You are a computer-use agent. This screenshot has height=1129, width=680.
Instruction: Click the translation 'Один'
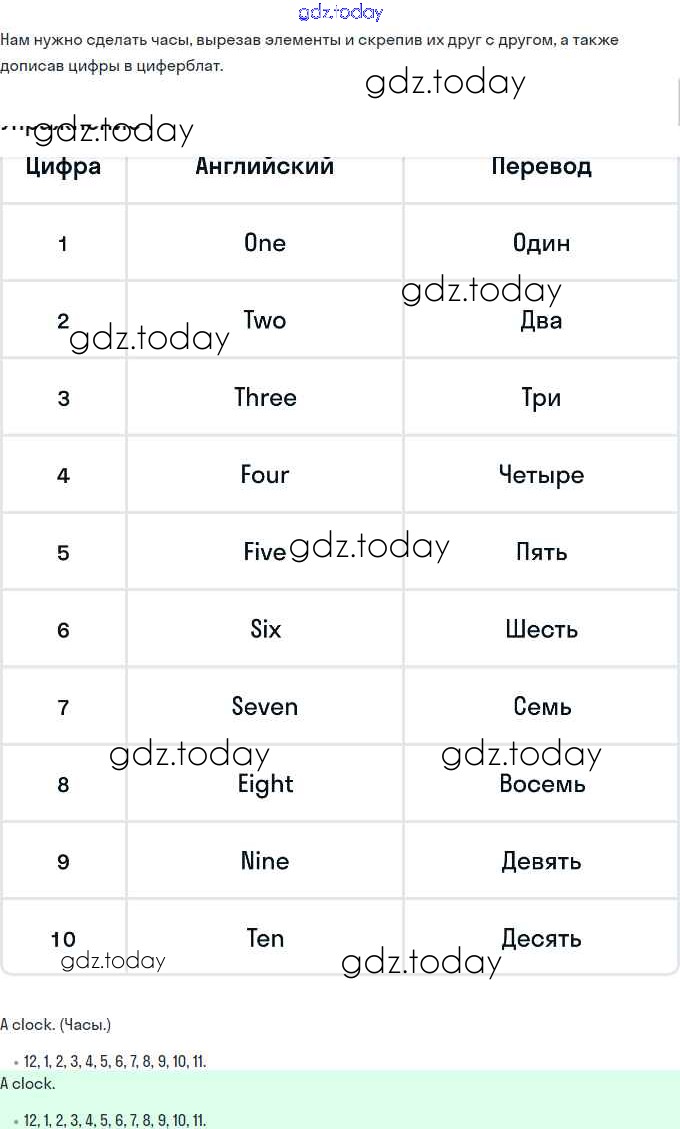541,243
